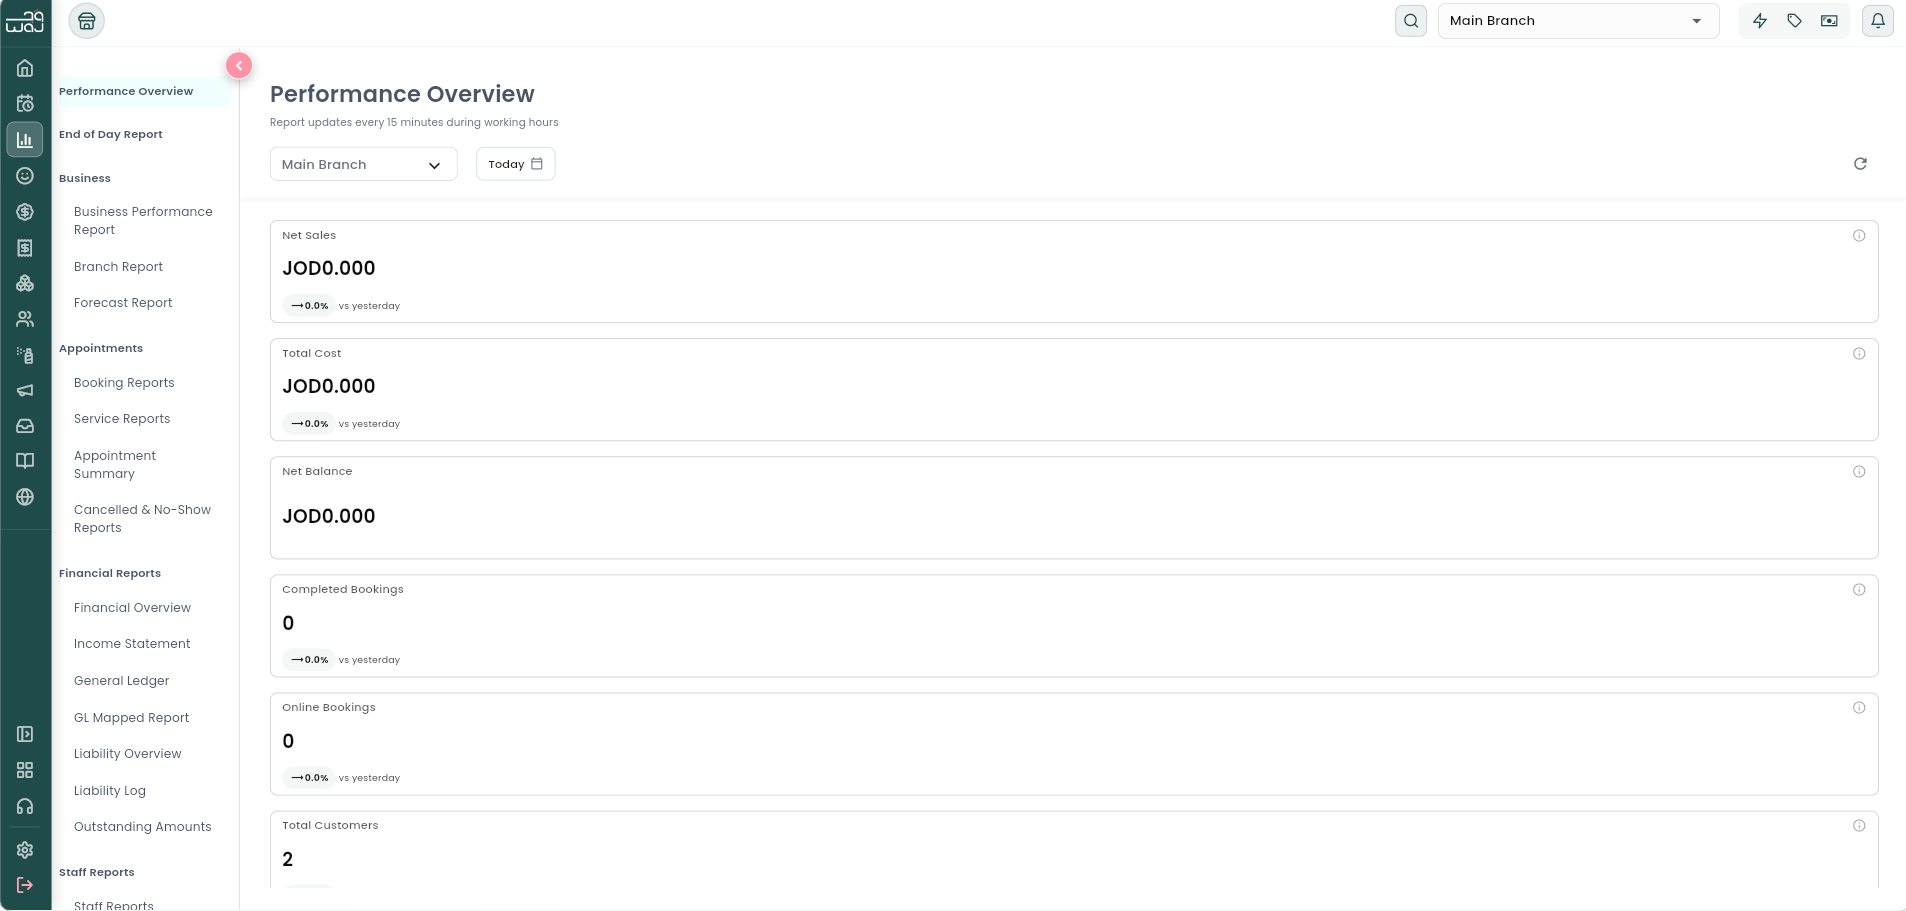Screen dimensions: 1906x911
Task: Collapse the reports side menu with pink arrow
Action: pyautogui.click(x=239, y=65)
